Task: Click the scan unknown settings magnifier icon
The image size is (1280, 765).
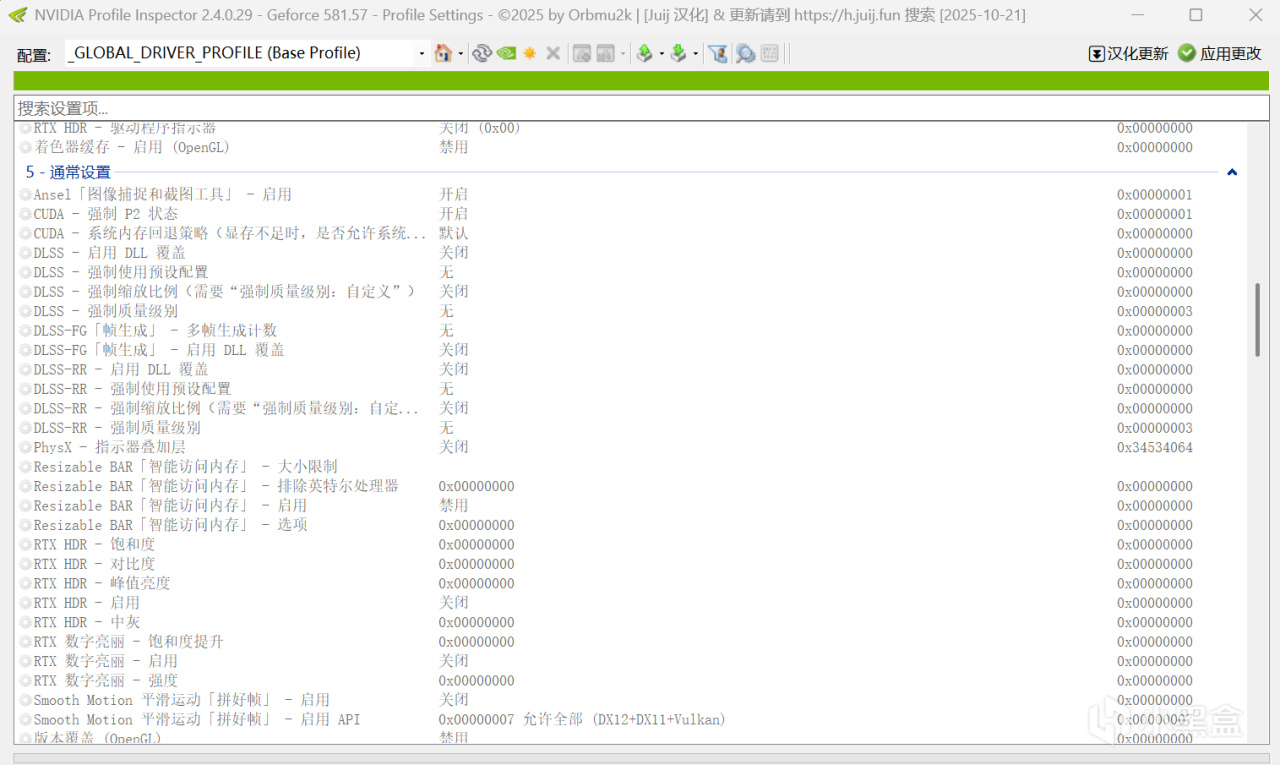Action: [x=745, y=53]
